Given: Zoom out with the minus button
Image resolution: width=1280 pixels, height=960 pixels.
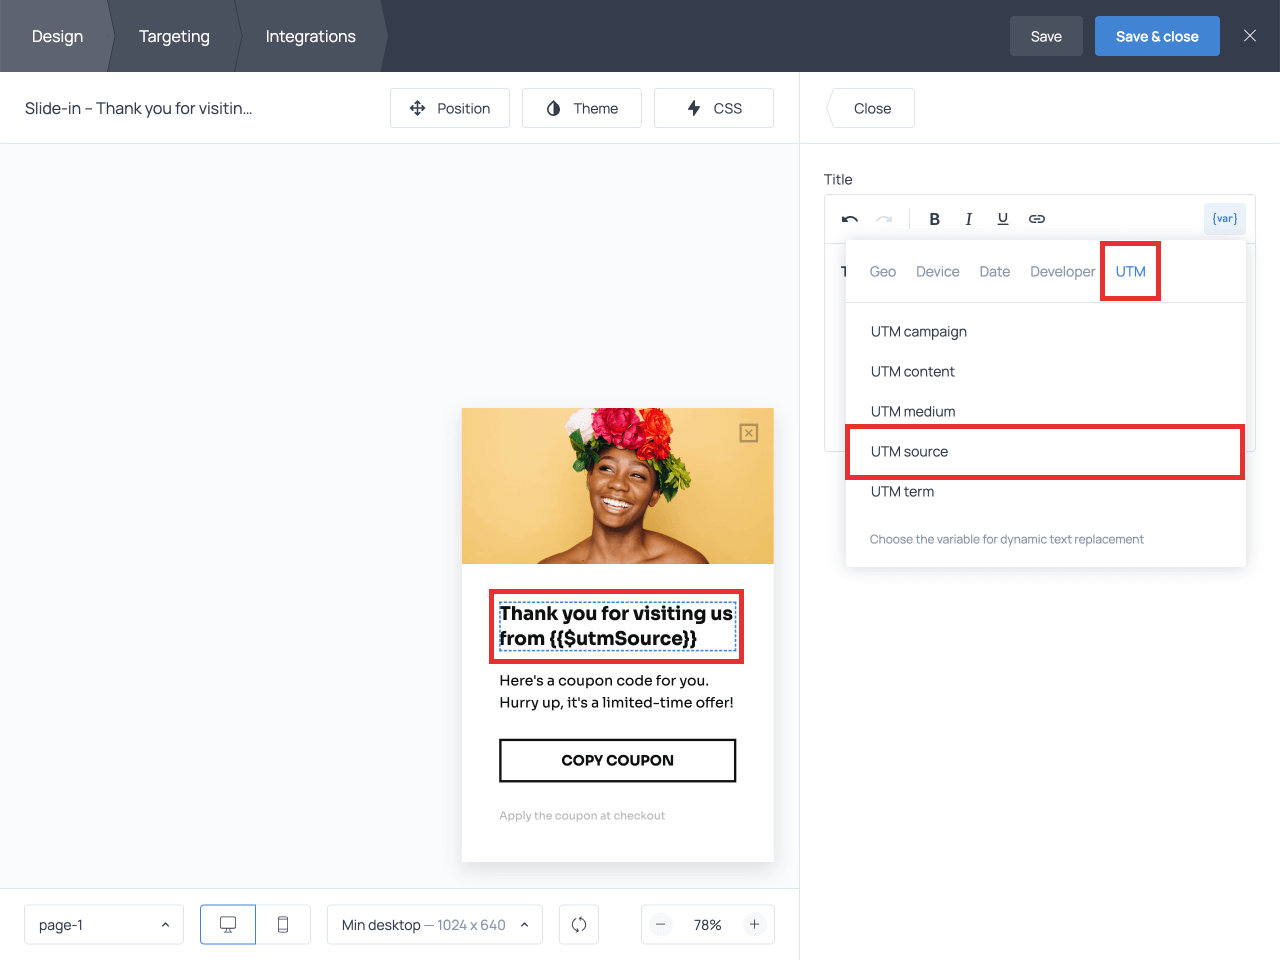Looking at the screenshot, I should [661, 925].
